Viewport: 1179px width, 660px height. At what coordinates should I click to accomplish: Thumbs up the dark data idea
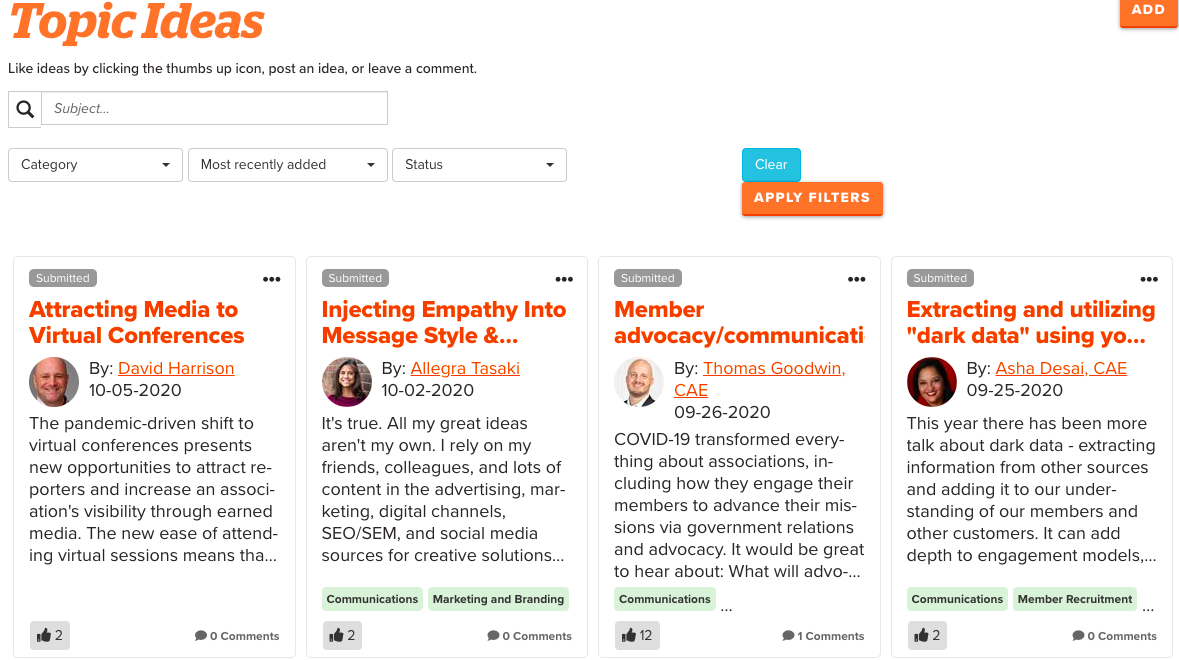point(927,635)
